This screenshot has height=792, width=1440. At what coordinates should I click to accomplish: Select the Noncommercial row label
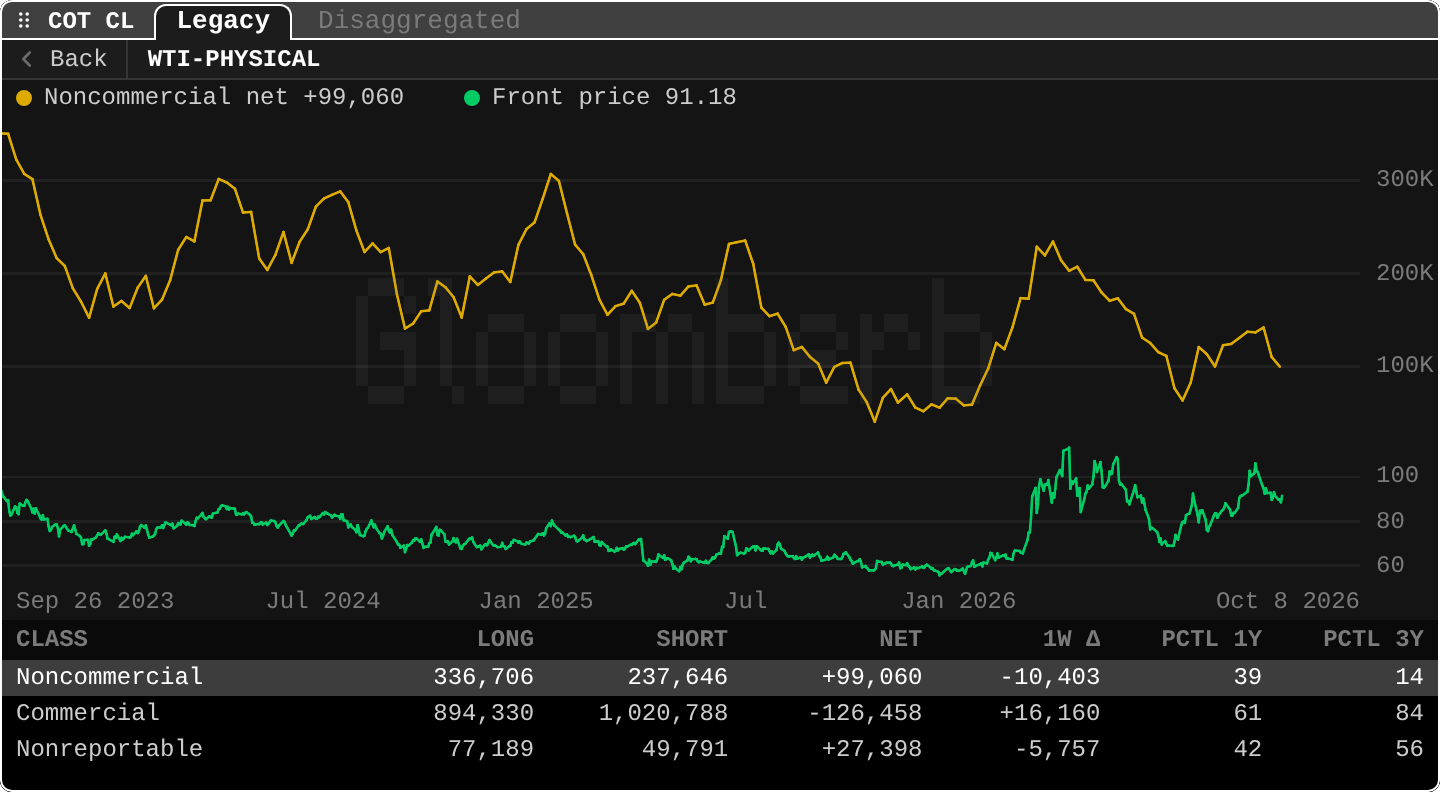point(110,677)
